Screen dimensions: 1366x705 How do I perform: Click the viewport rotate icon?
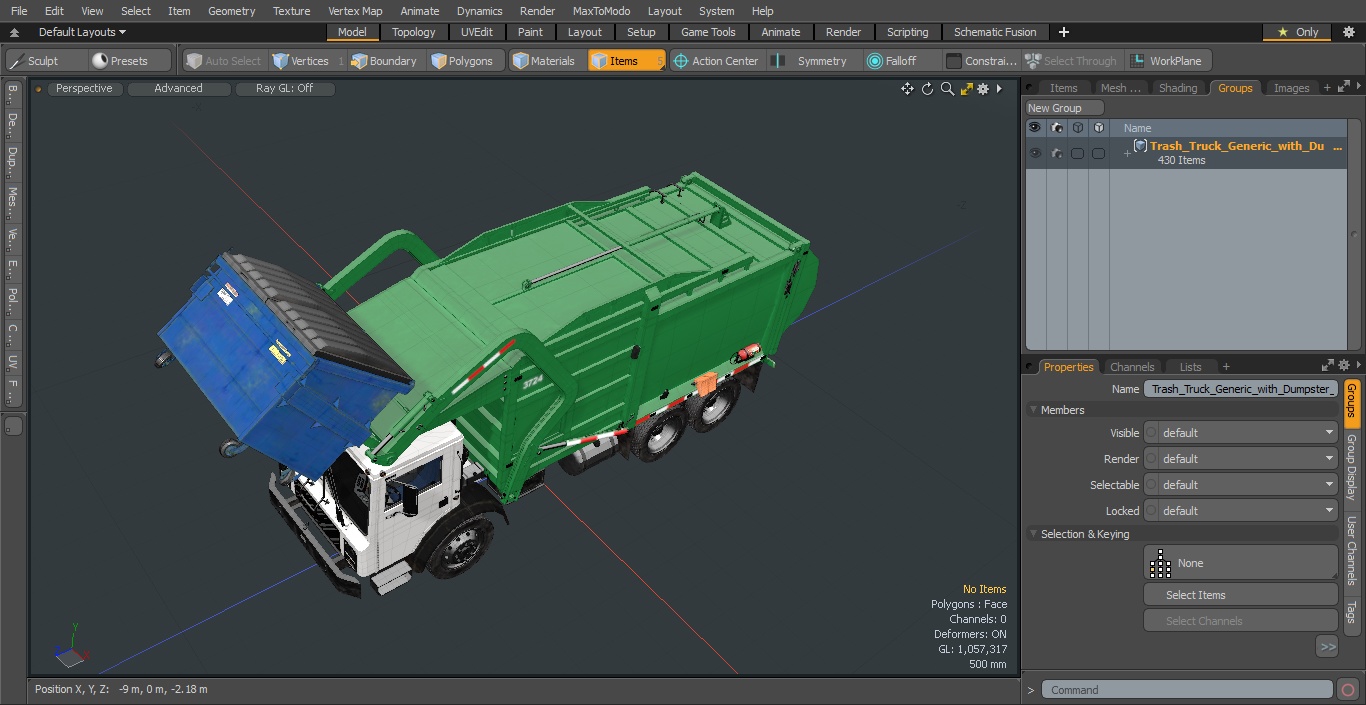[x=927, y=89]
